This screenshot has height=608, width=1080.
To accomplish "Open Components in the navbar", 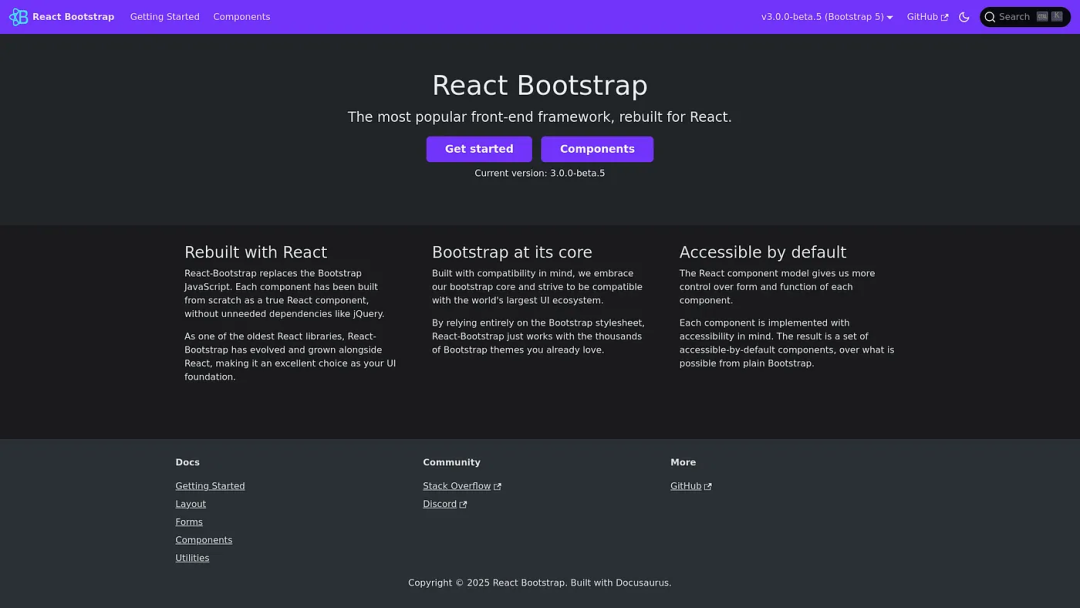I will click(241, 17).
